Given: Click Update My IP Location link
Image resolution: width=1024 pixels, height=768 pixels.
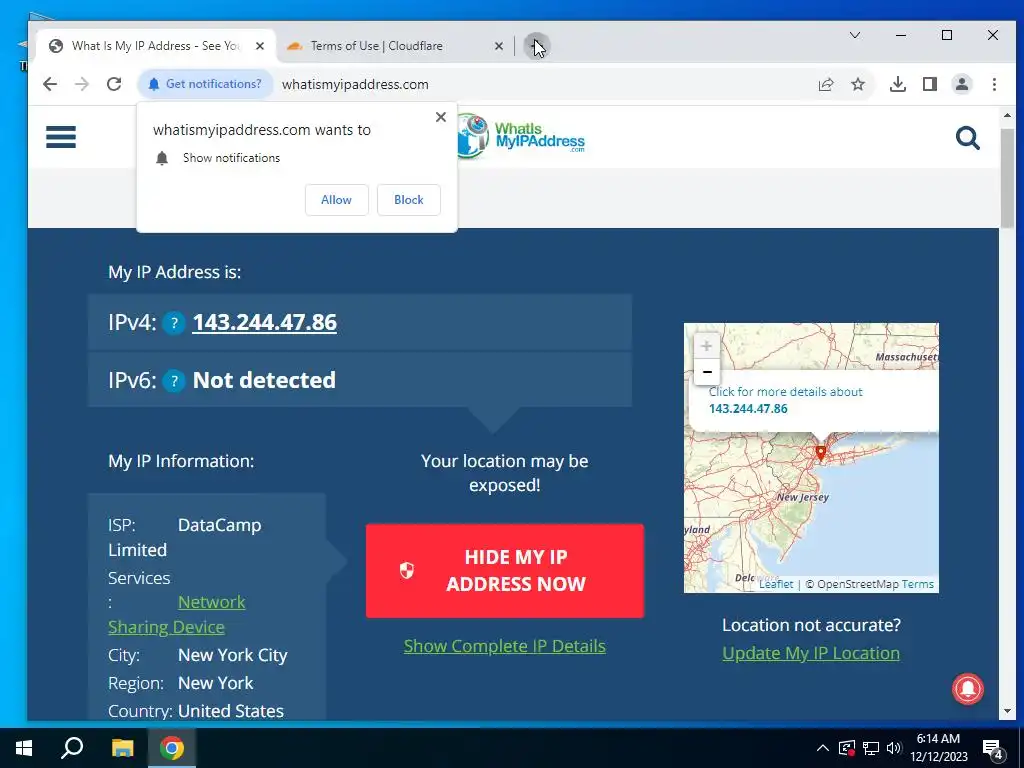Looking at the screenshot, I should [x=811, y=653].
